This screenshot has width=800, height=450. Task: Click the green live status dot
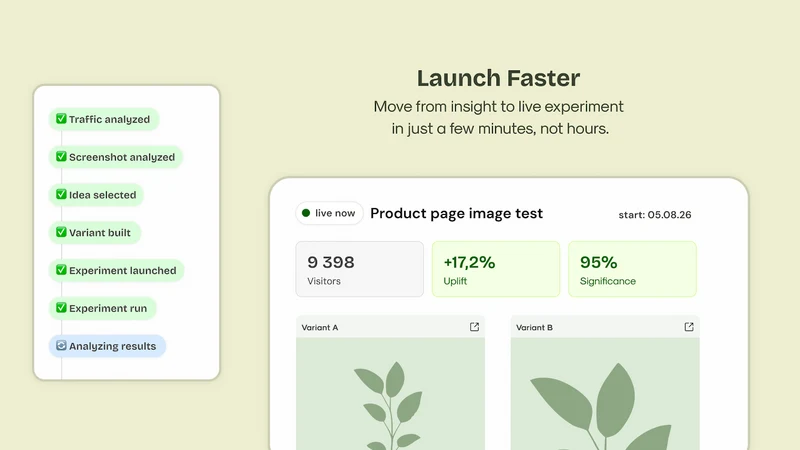pos(306,213)
